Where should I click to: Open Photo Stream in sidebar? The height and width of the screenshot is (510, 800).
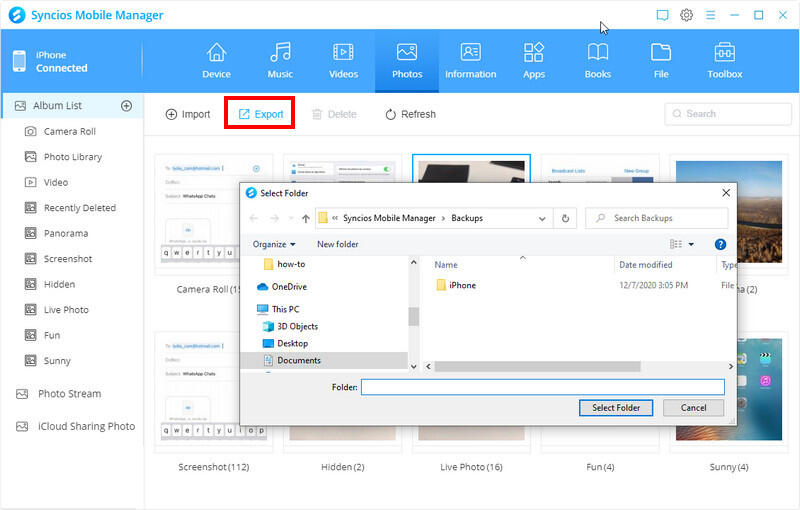tap(69, 394)
